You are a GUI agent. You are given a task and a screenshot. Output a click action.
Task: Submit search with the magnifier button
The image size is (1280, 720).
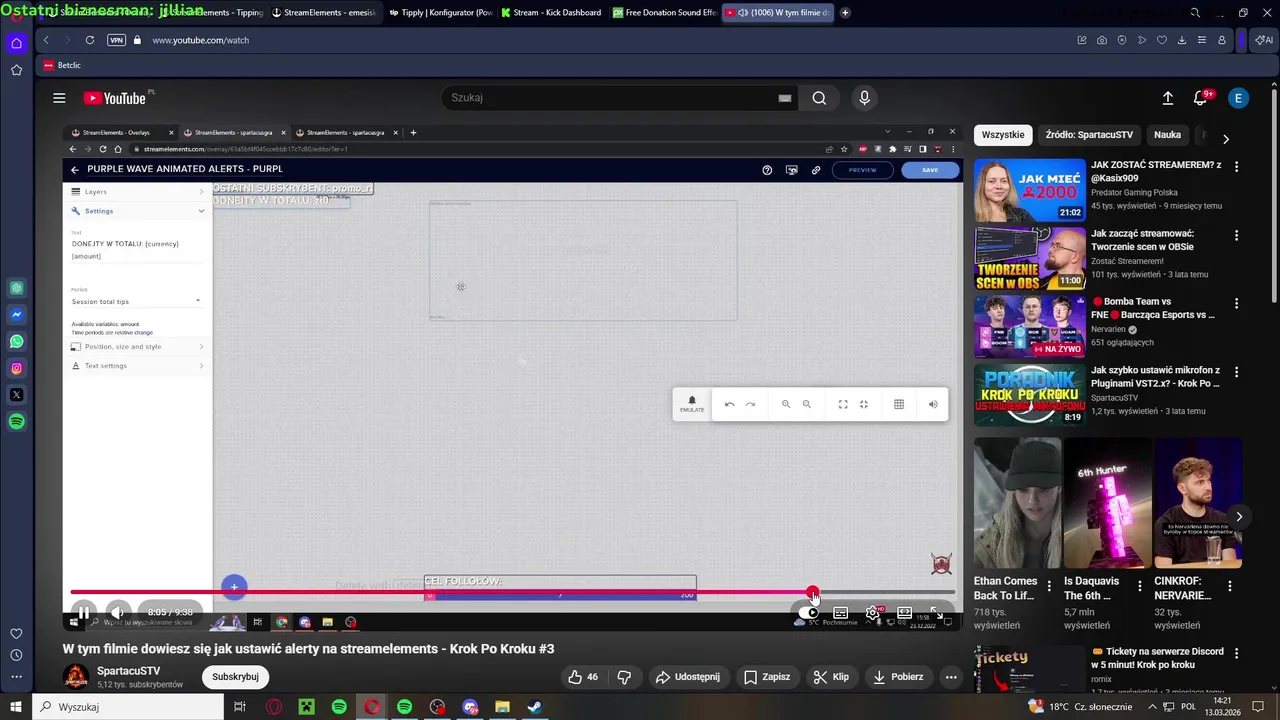[819, 98]
